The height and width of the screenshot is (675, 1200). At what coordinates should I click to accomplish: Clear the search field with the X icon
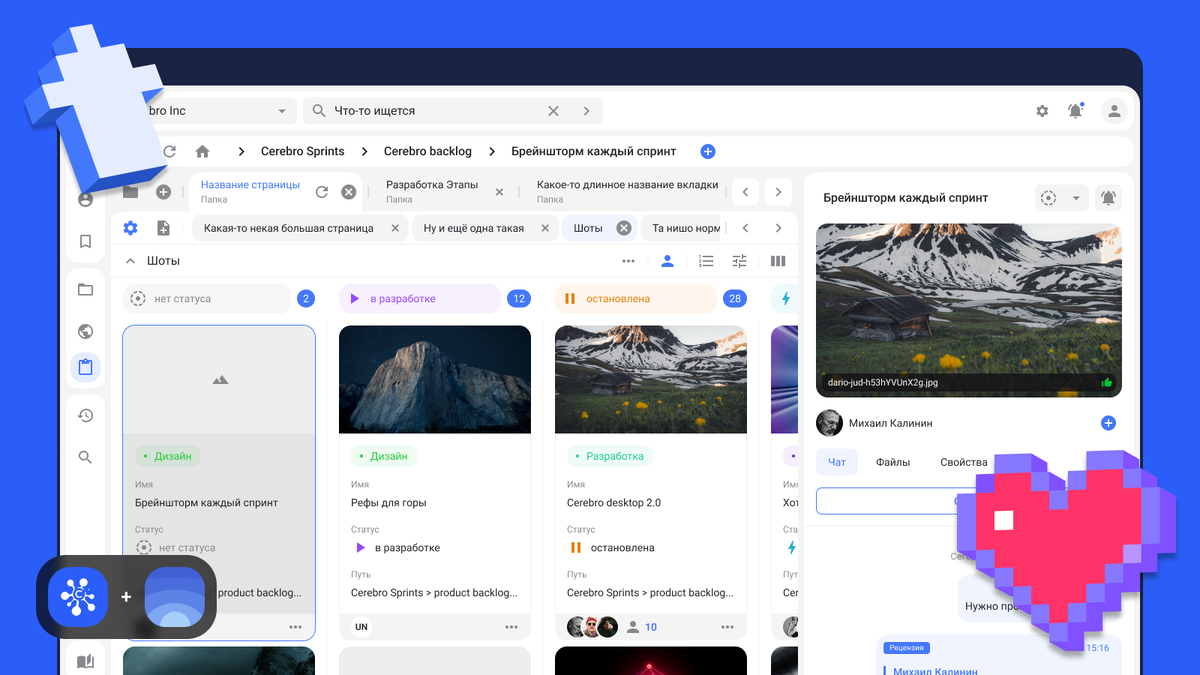[x=553, y=111]
